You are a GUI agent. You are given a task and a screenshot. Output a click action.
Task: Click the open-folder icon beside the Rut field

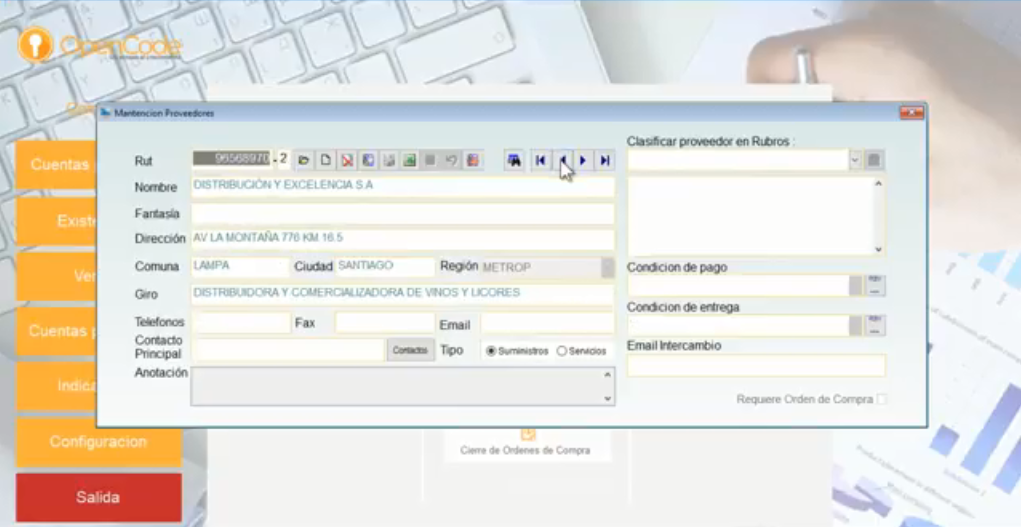click(x=303, y=160)
